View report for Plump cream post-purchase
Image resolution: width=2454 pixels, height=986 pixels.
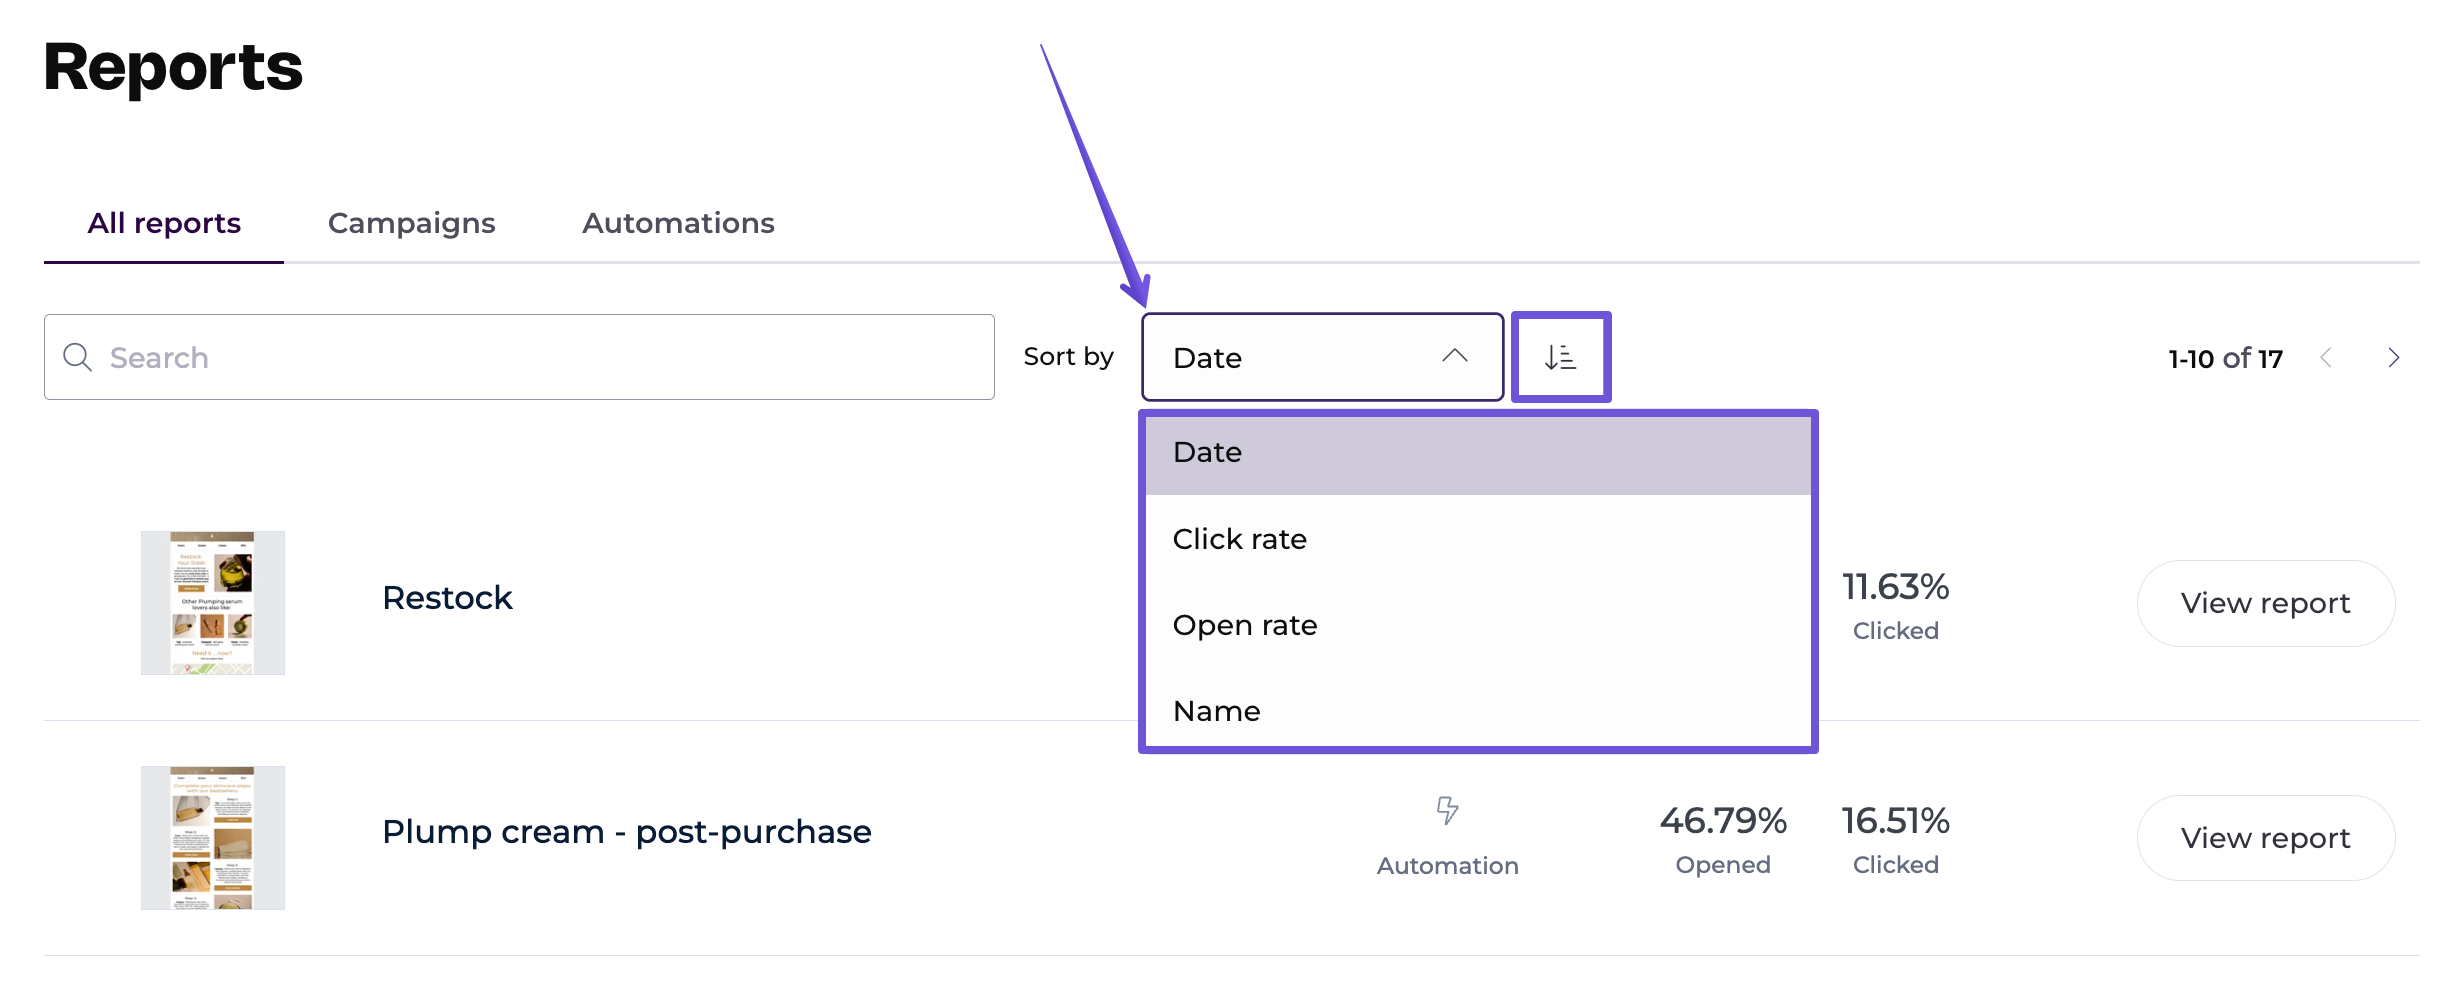click(x=2265, y=838)
